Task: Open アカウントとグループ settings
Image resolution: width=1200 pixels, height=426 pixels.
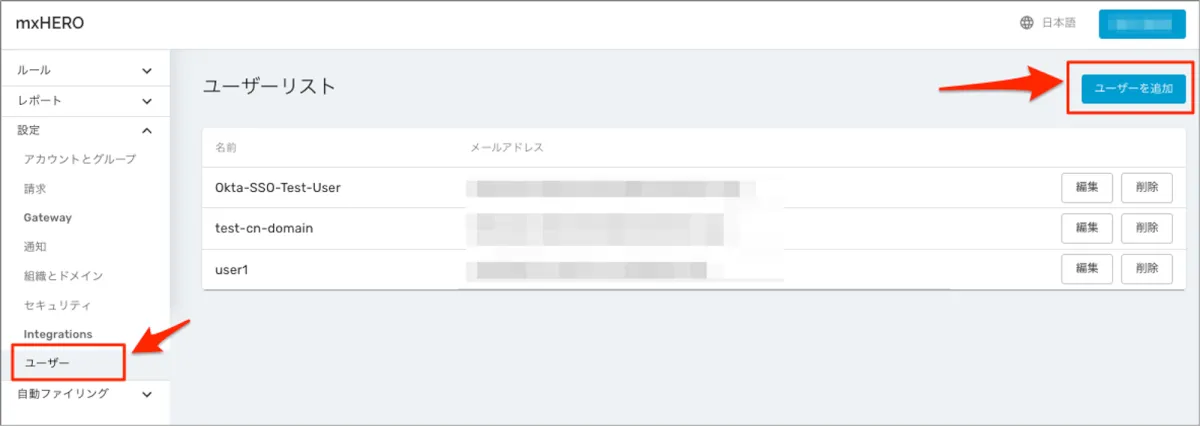Action: [79, 159]
